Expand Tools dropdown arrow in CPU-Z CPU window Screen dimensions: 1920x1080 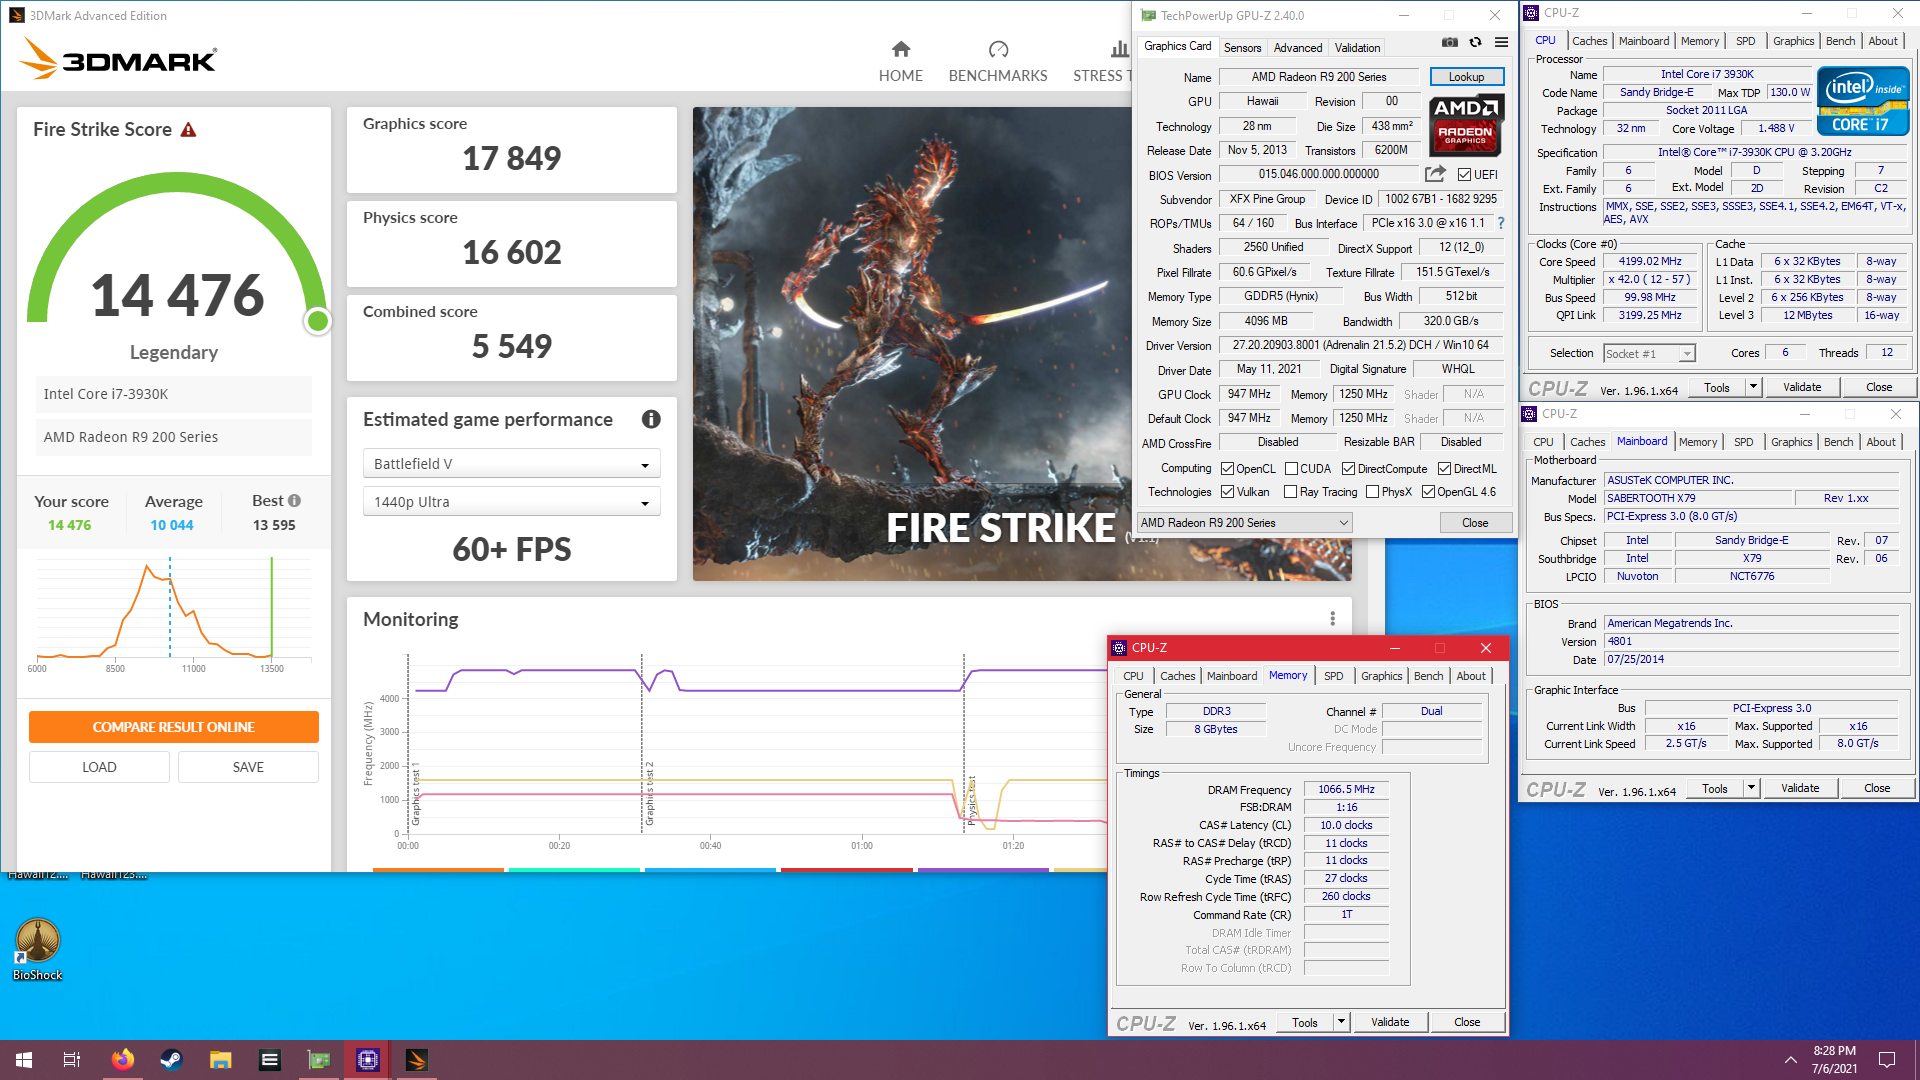pos(1753,387)
